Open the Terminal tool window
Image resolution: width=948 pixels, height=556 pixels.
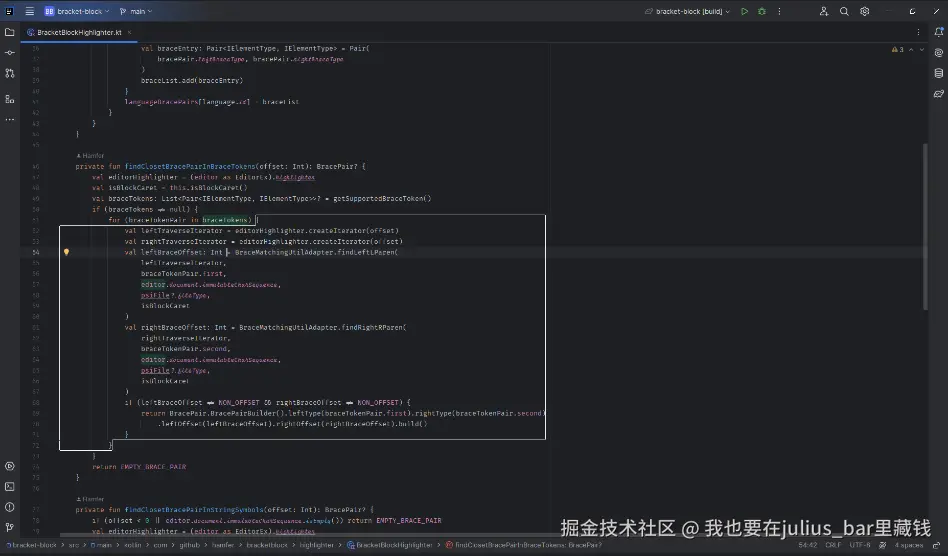10,486
